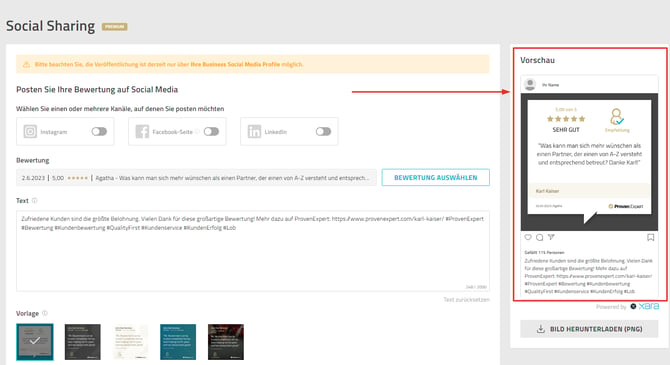Image resolution: width=670 pixels, height=365 pixels.
Task: Click the comment bubble icon in preview
Action: click(540, 237)
